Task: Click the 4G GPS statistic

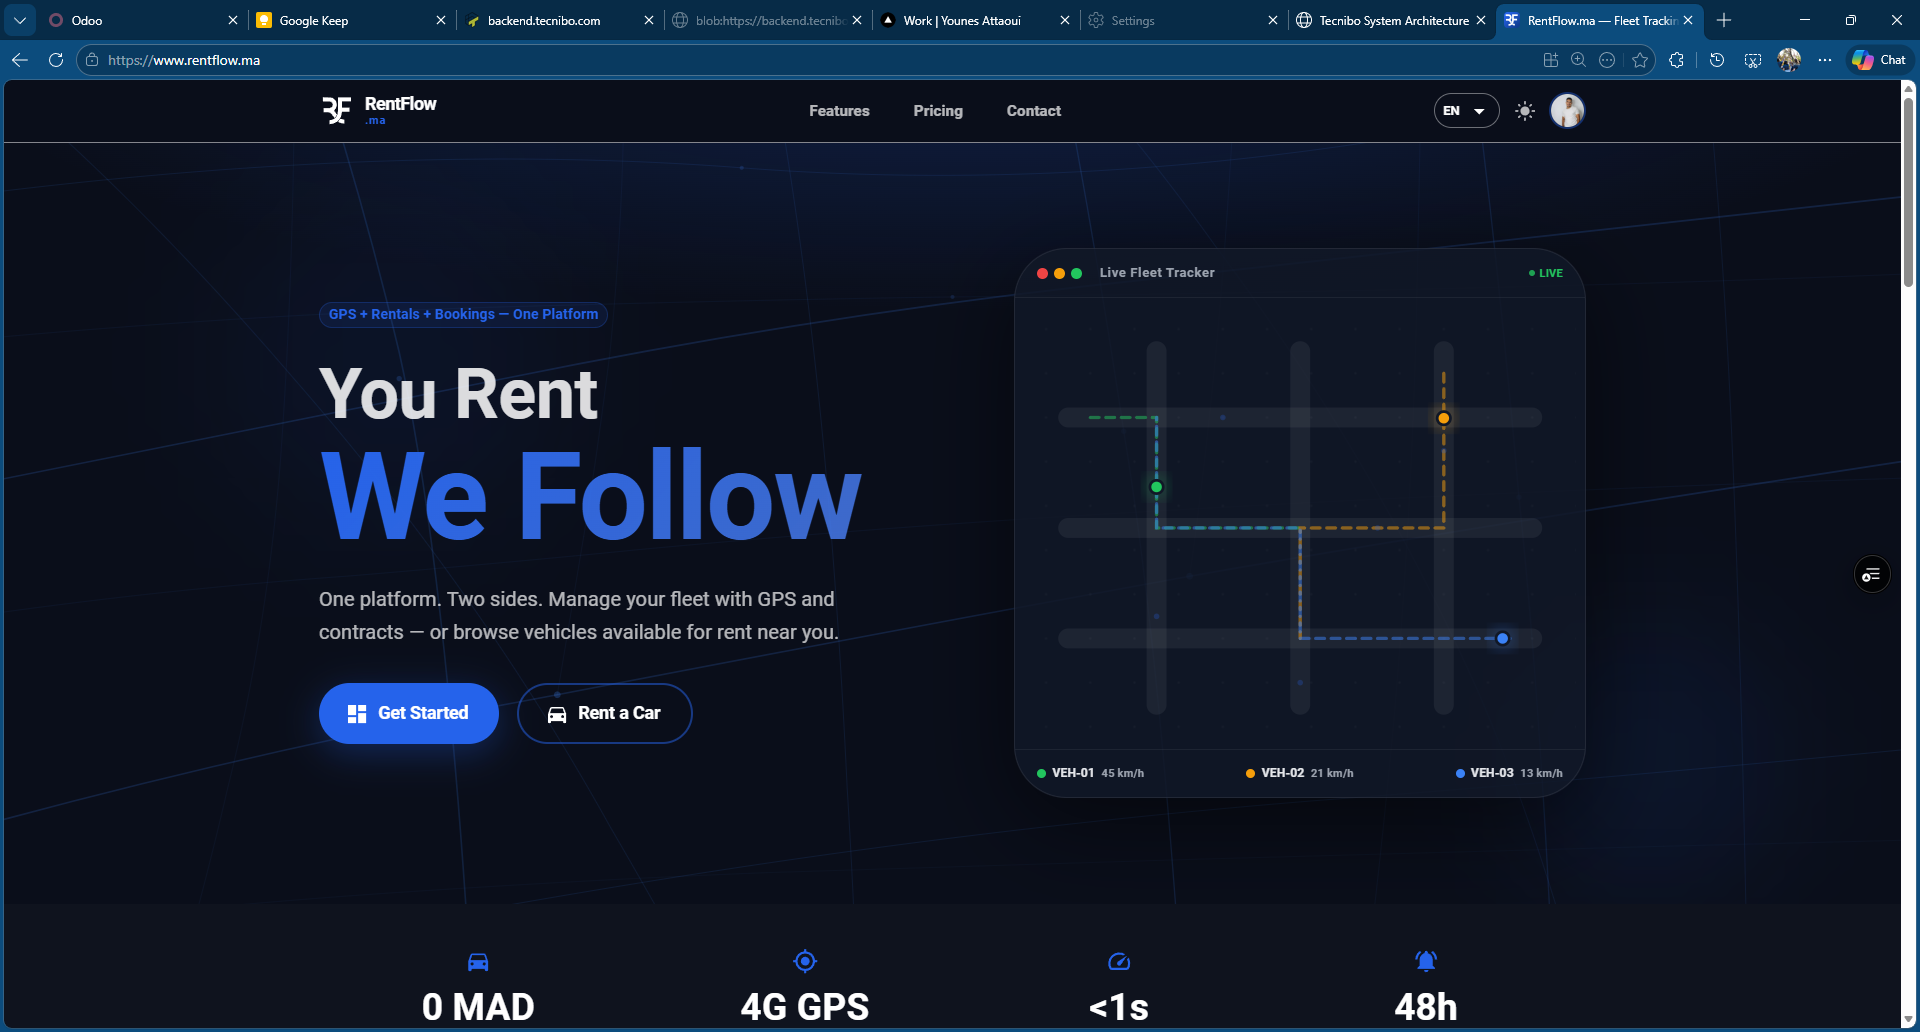Action: point(805,1007)
